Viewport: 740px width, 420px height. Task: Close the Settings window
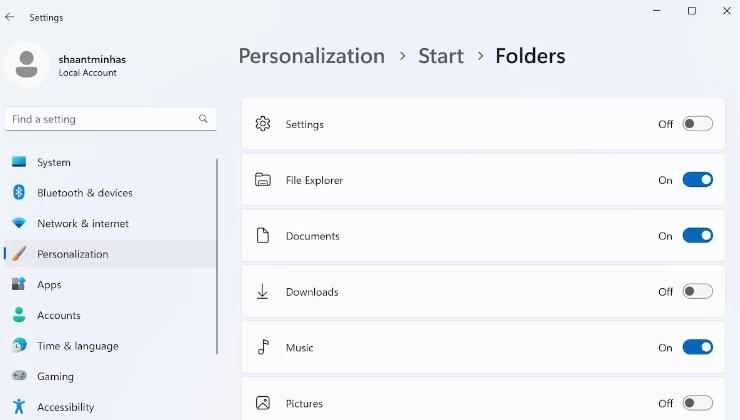(727, 10)
